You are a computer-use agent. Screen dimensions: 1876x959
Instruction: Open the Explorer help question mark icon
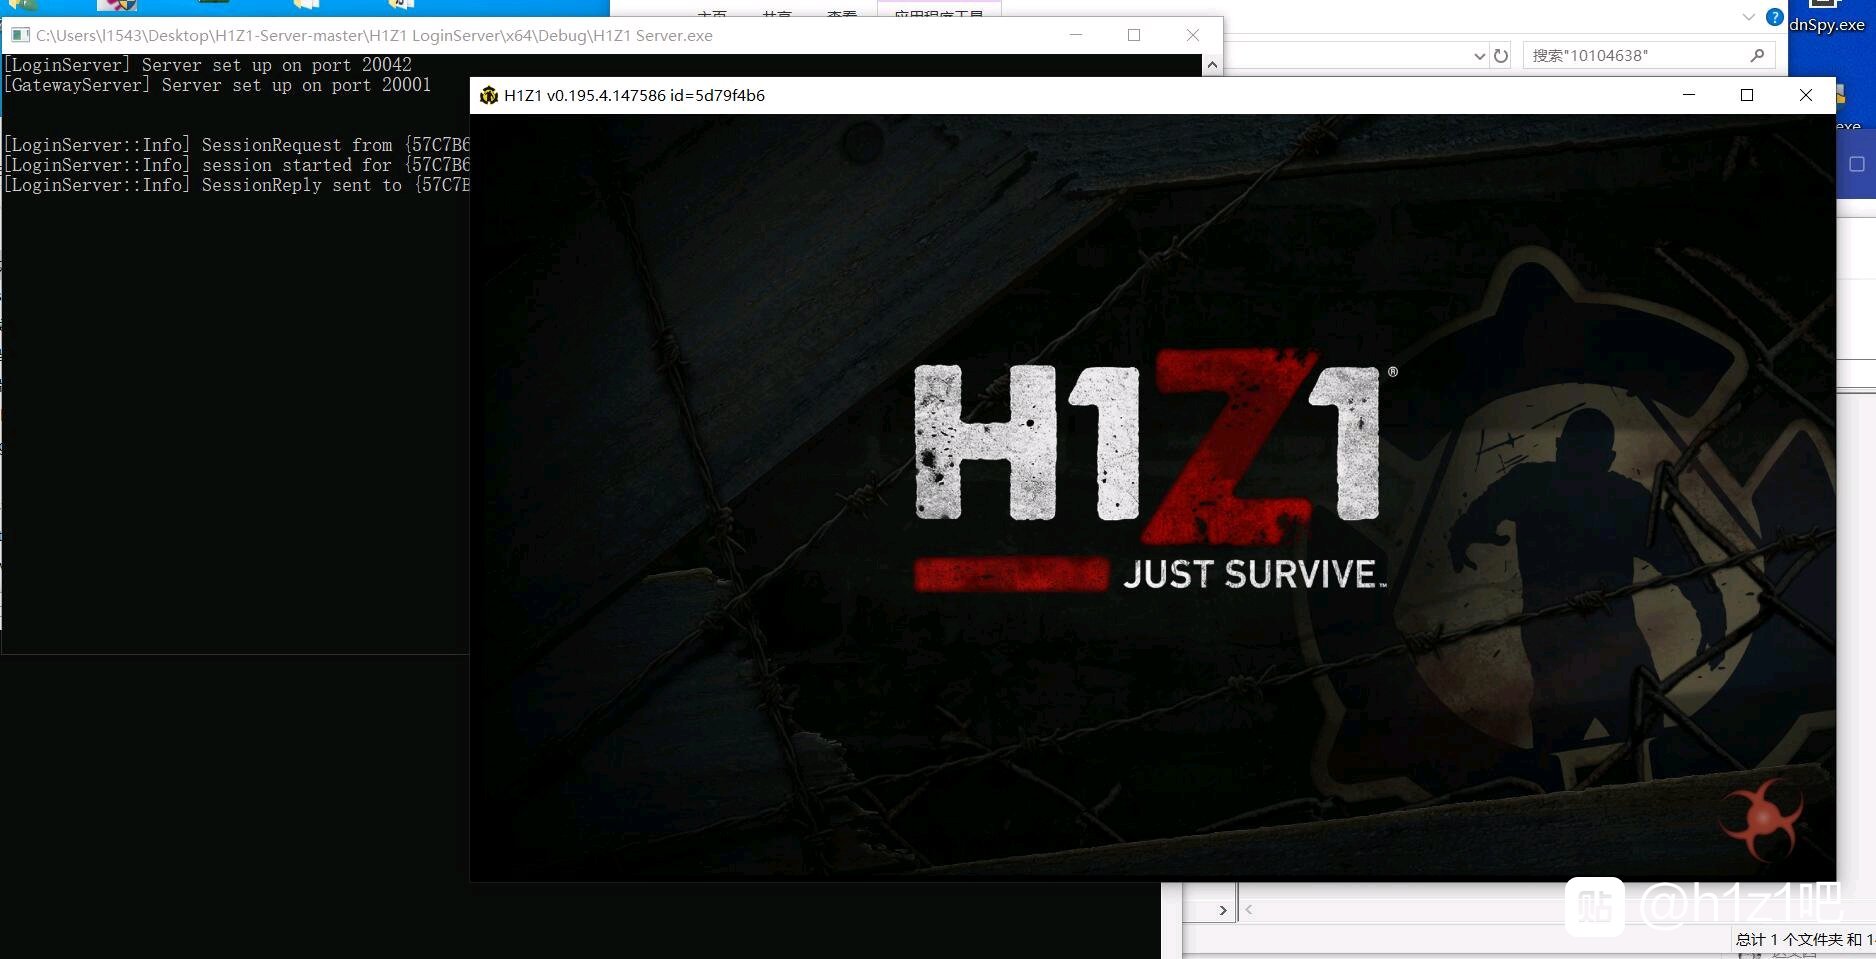pos(1774,17)
